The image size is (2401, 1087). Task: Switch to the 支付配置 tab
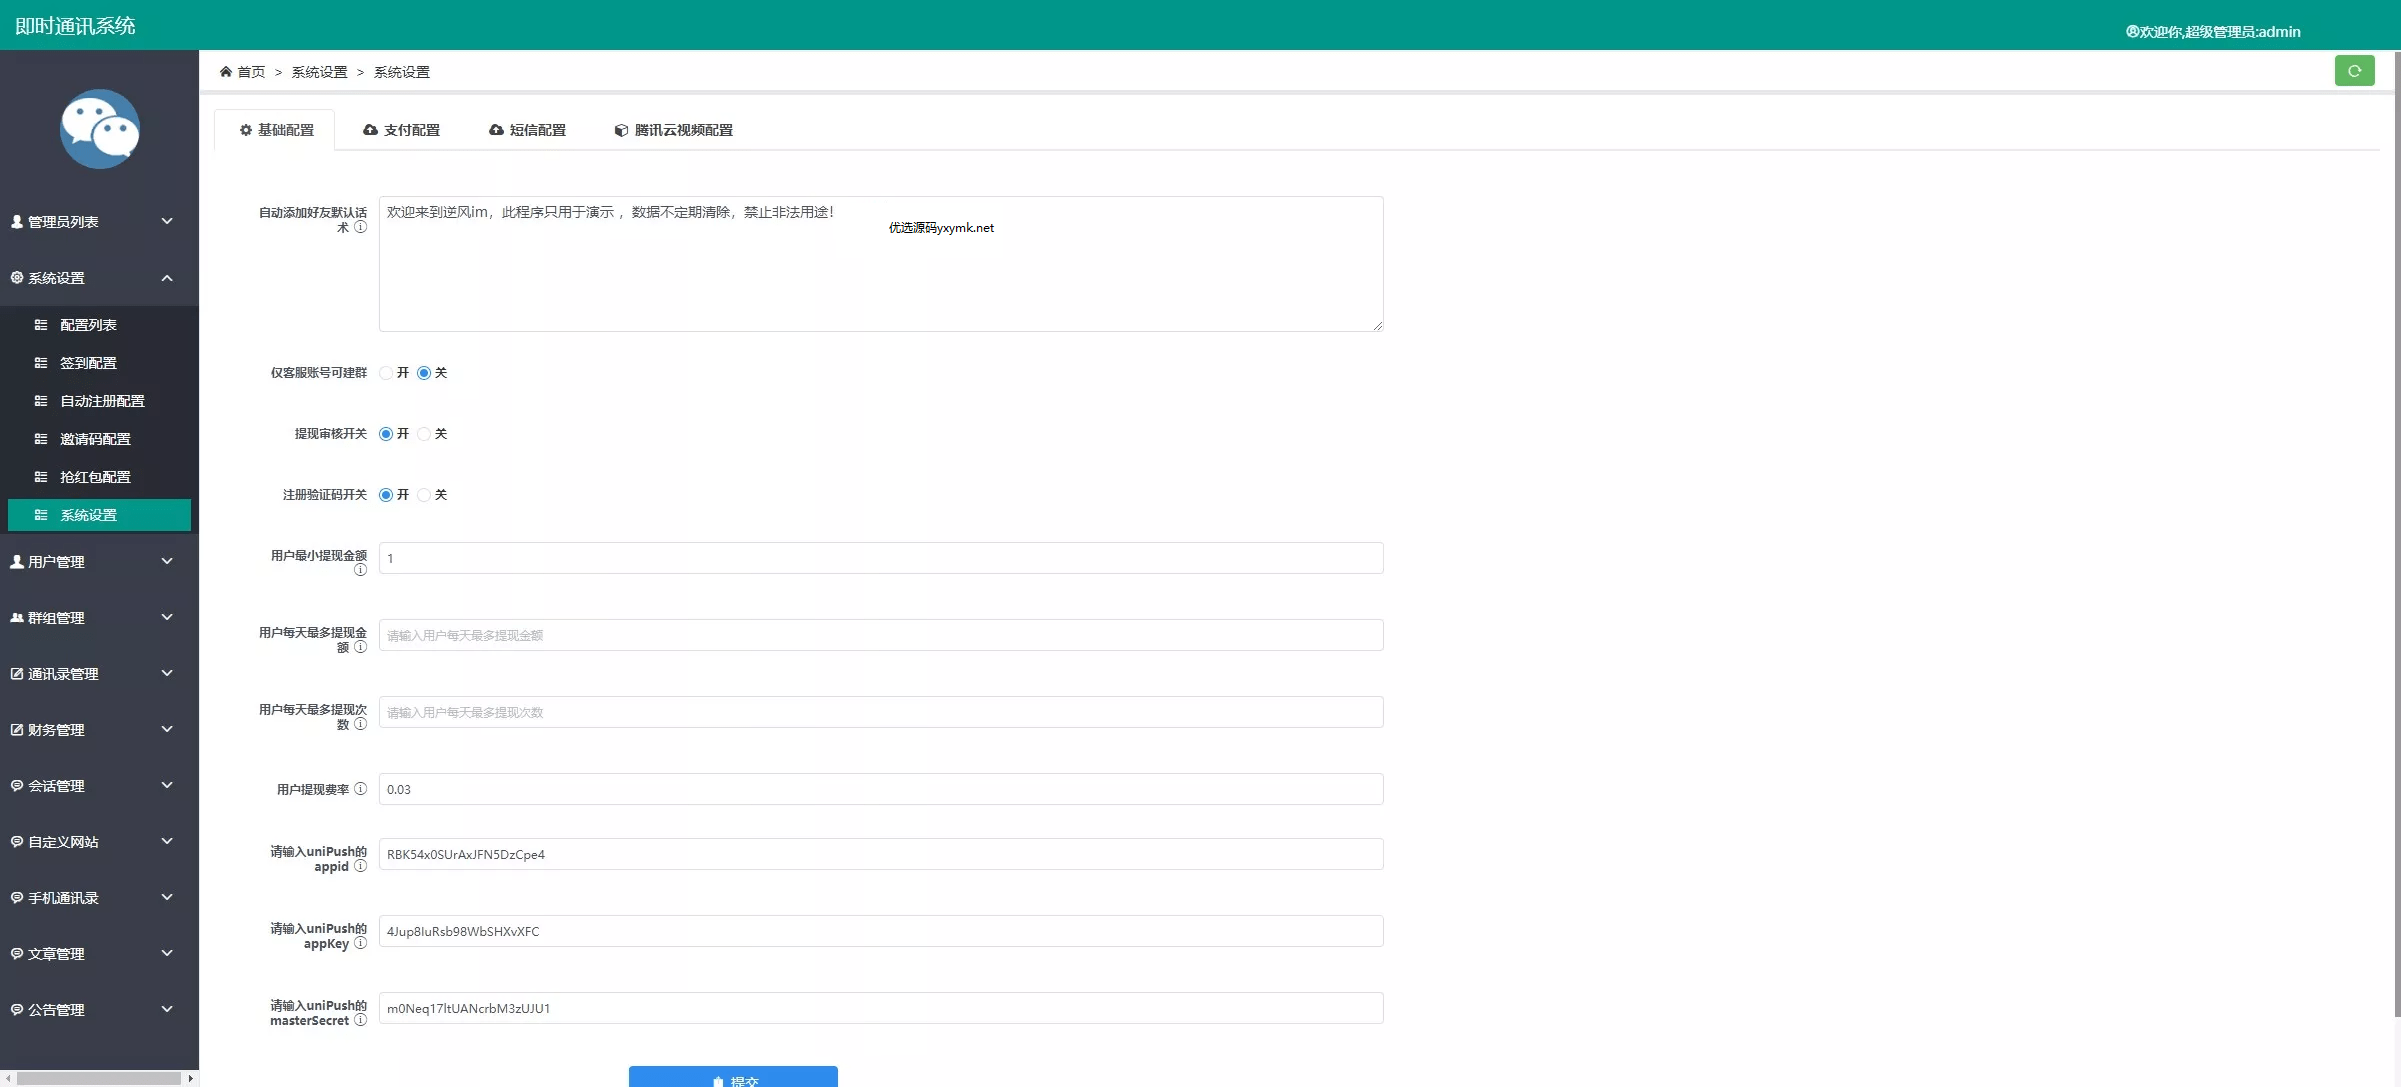pos(402,130)
